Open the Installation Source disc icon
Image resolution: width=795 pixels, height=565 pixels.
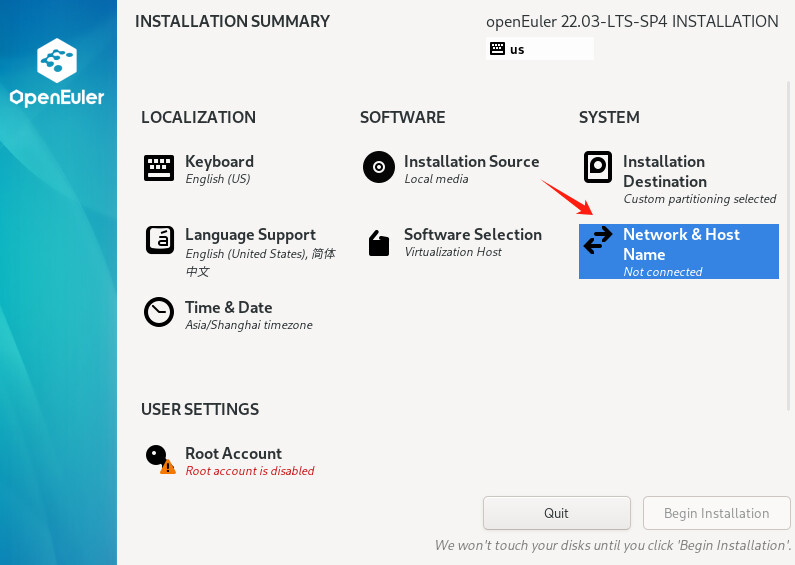pos(378,167)
